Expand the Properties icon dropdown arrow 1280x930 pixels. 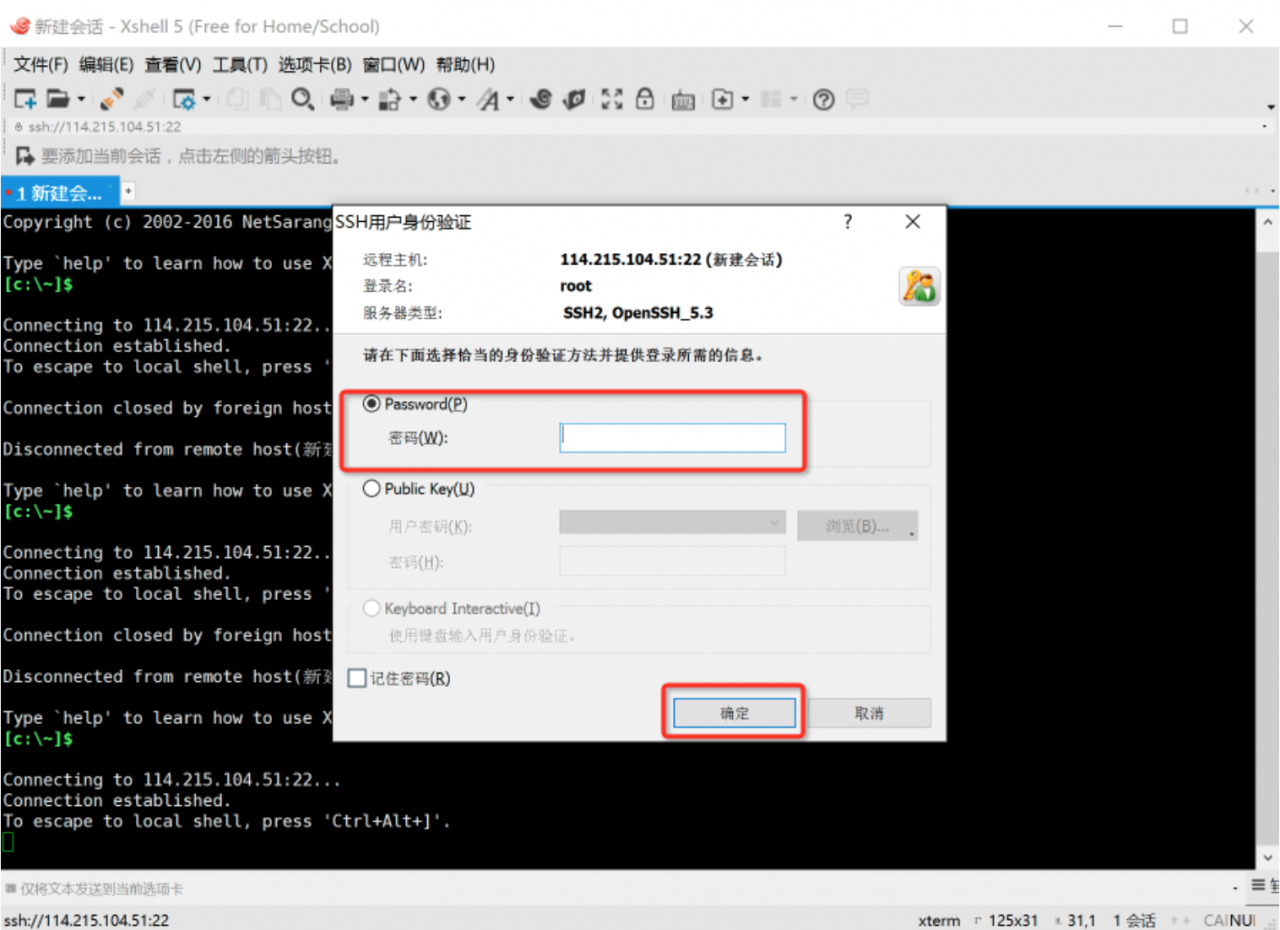pos(207,99)
